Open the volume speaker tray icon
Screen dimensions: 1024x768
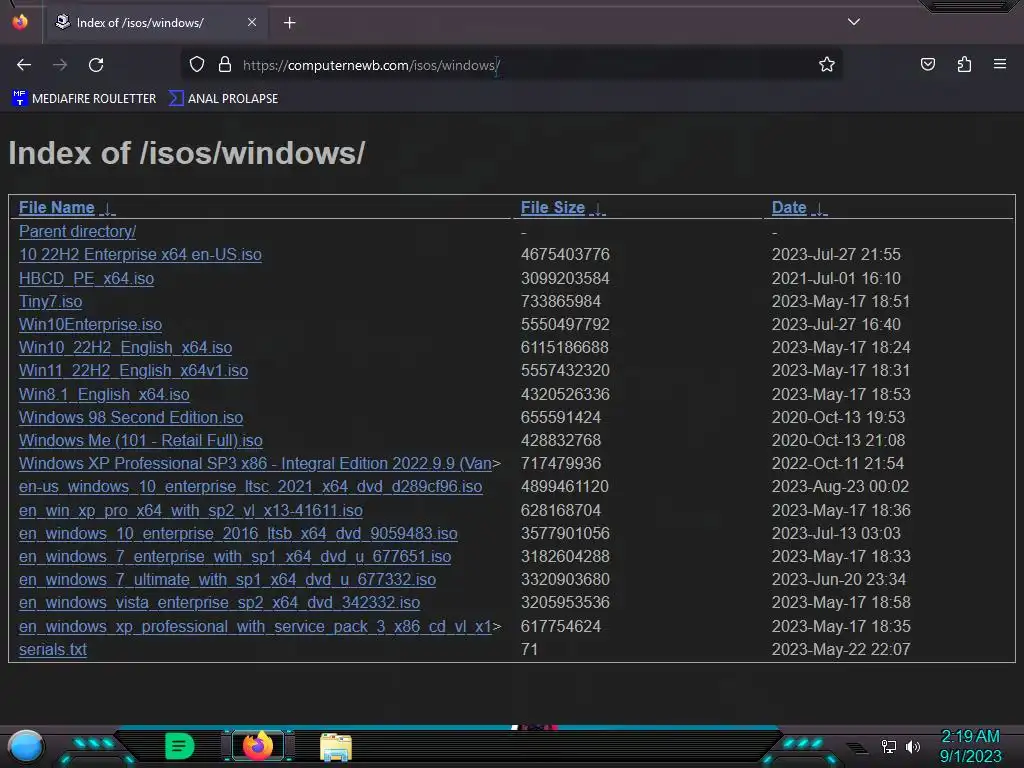[912, 746]
